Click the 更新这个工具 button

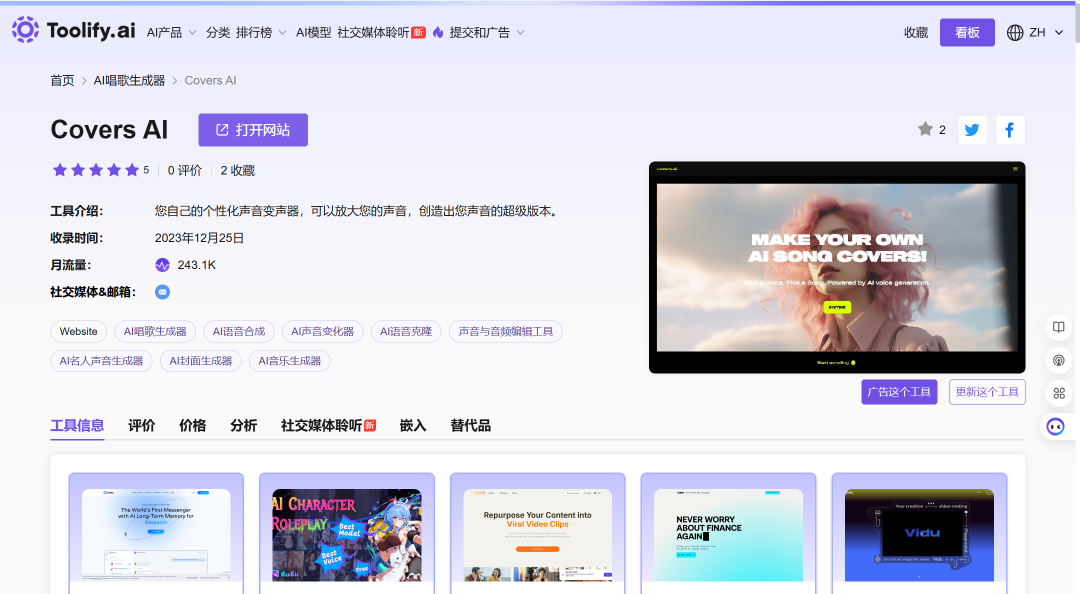click(x=987, y=392)
